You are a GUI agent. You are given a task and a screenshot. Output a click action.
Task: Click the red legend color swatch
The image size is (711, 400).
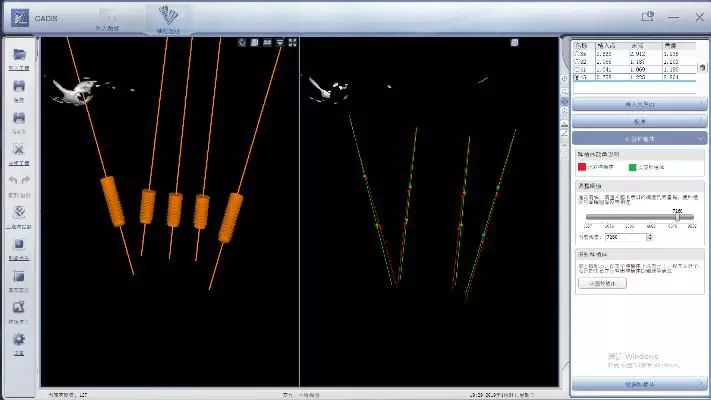[x=582, y=167]
